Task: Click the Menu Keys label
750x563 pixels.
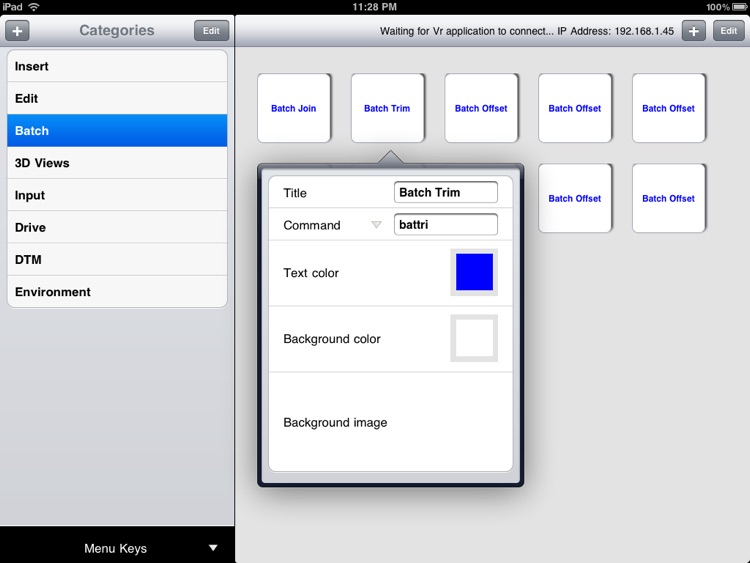Action: pos(115,548)
